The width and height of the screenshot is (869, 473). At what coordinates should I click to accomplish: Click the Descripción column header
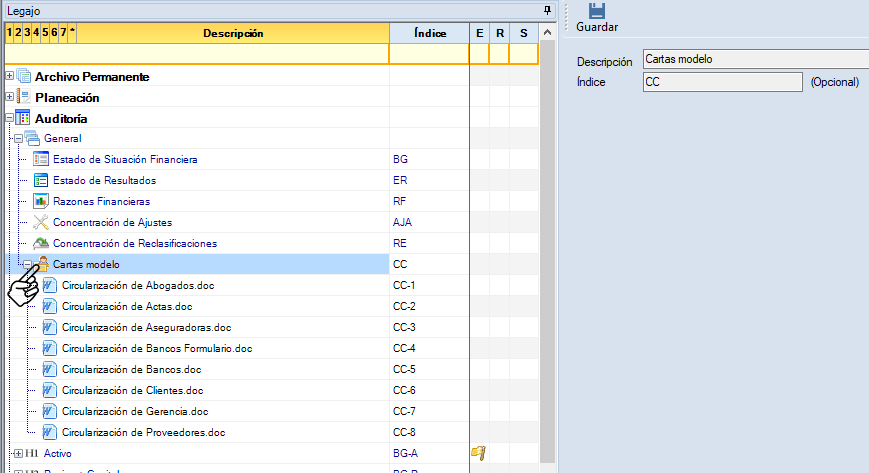(x=232, y=34)
